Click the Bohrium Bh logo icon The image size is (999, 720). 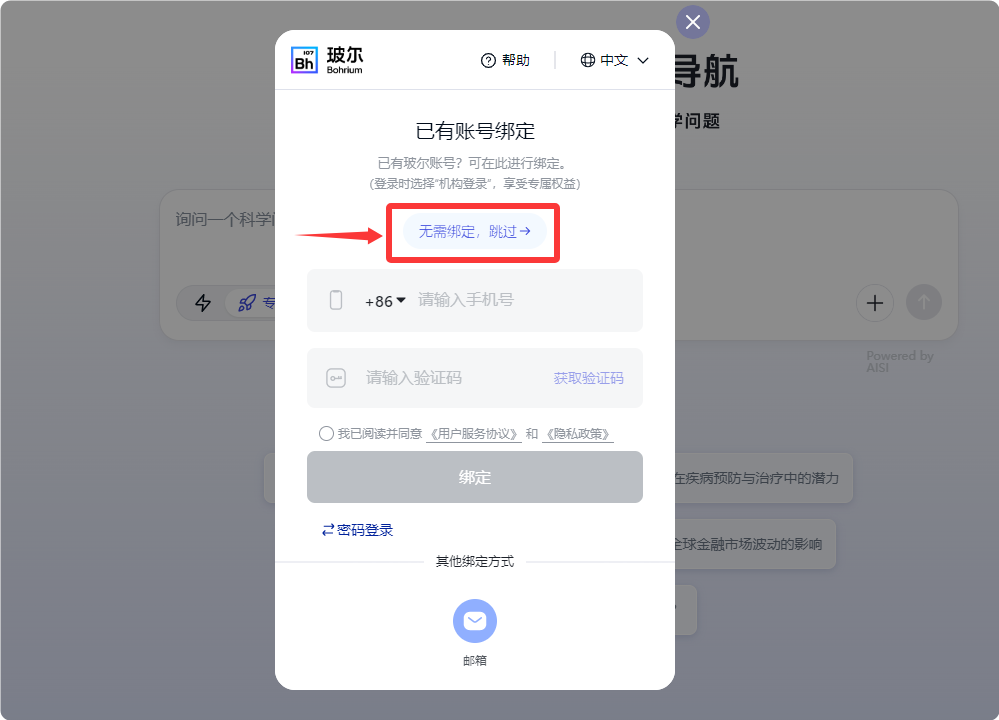pyautogui.click(x=304, y=60)
